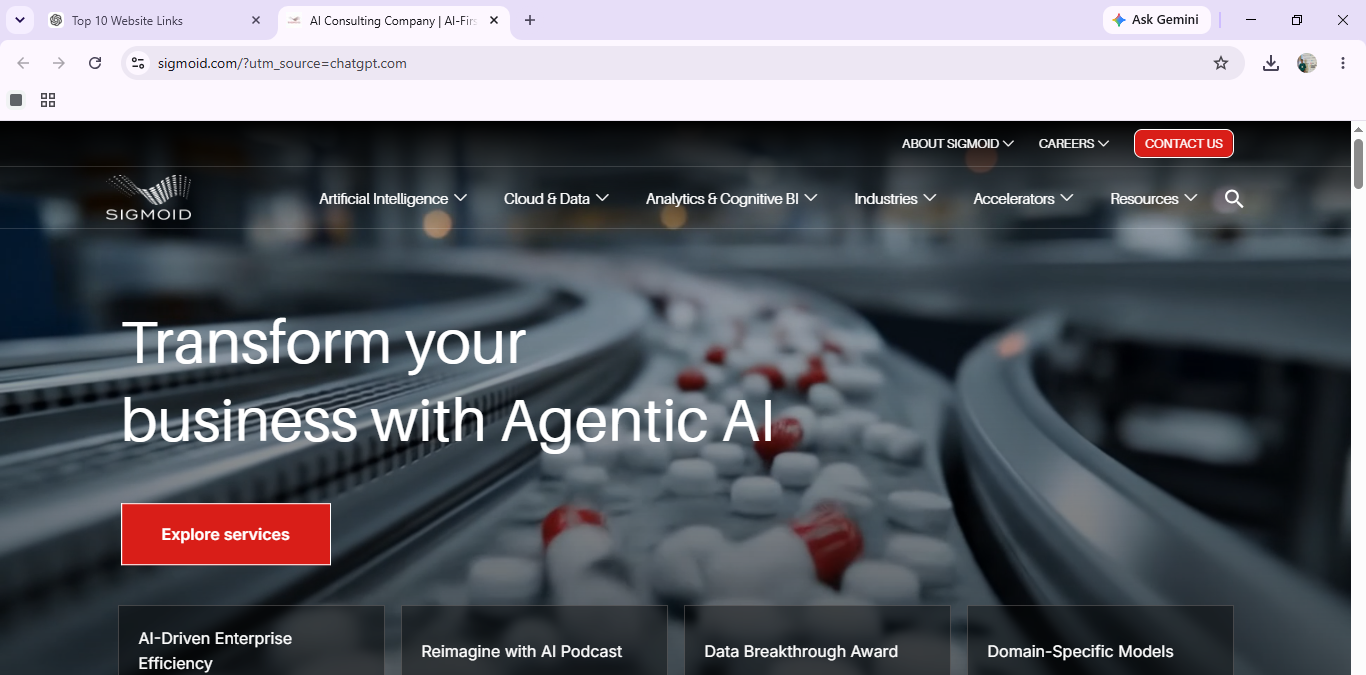Image resolution: width=1366 pixels, height=675 pixels.
Task: Click the Sigmoid logo
Action: [148, 198]
